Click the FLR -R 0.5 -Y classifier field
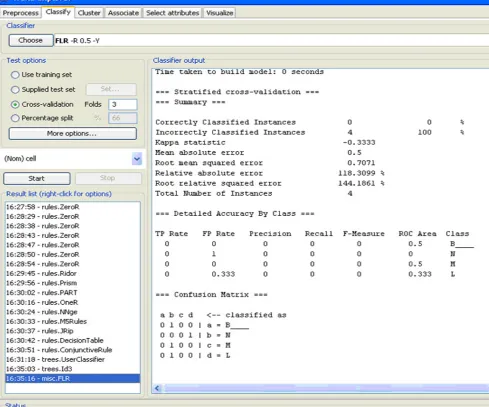Screen dimensions: 489x407 pos(271,41)
